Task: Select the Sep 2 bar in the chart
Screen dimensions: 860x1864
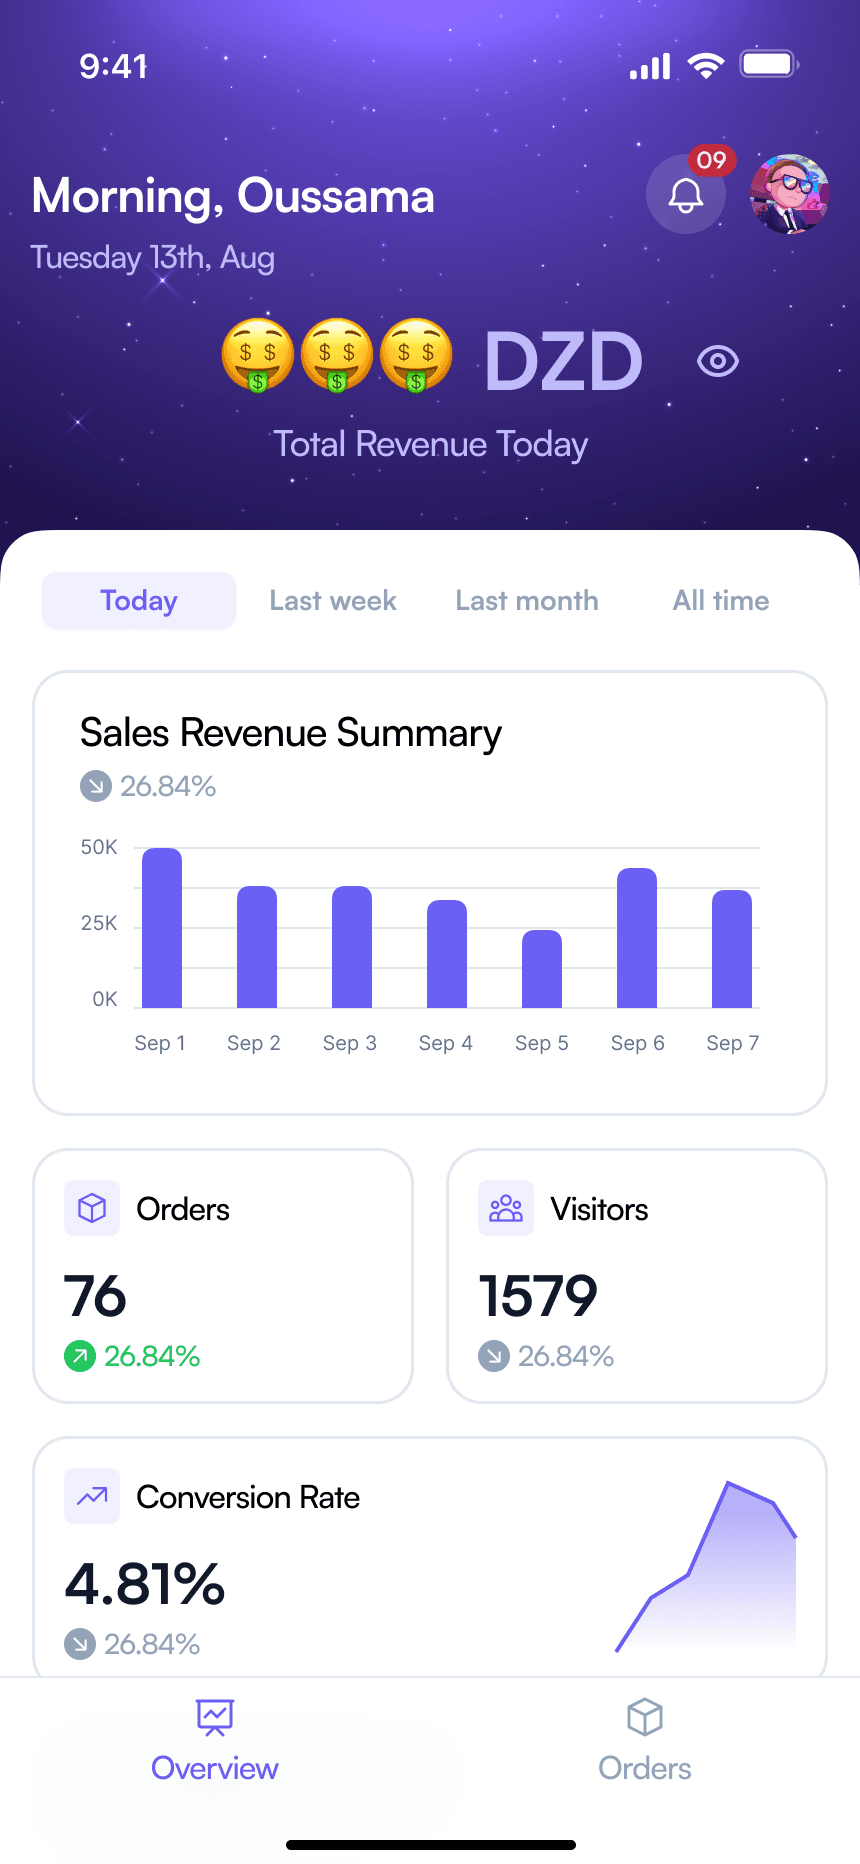Action: (x=257, y=947)
